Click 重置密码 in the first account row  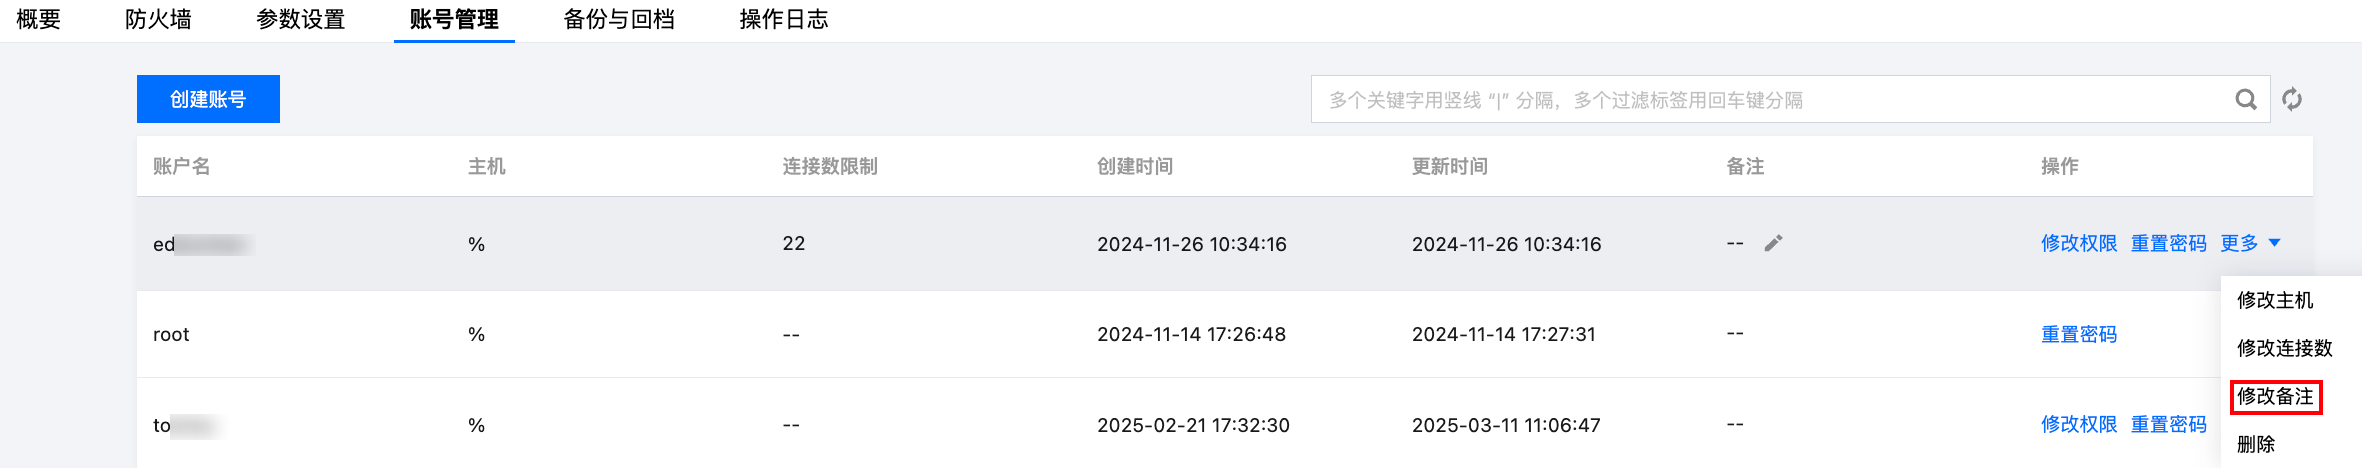point(2168,243)
